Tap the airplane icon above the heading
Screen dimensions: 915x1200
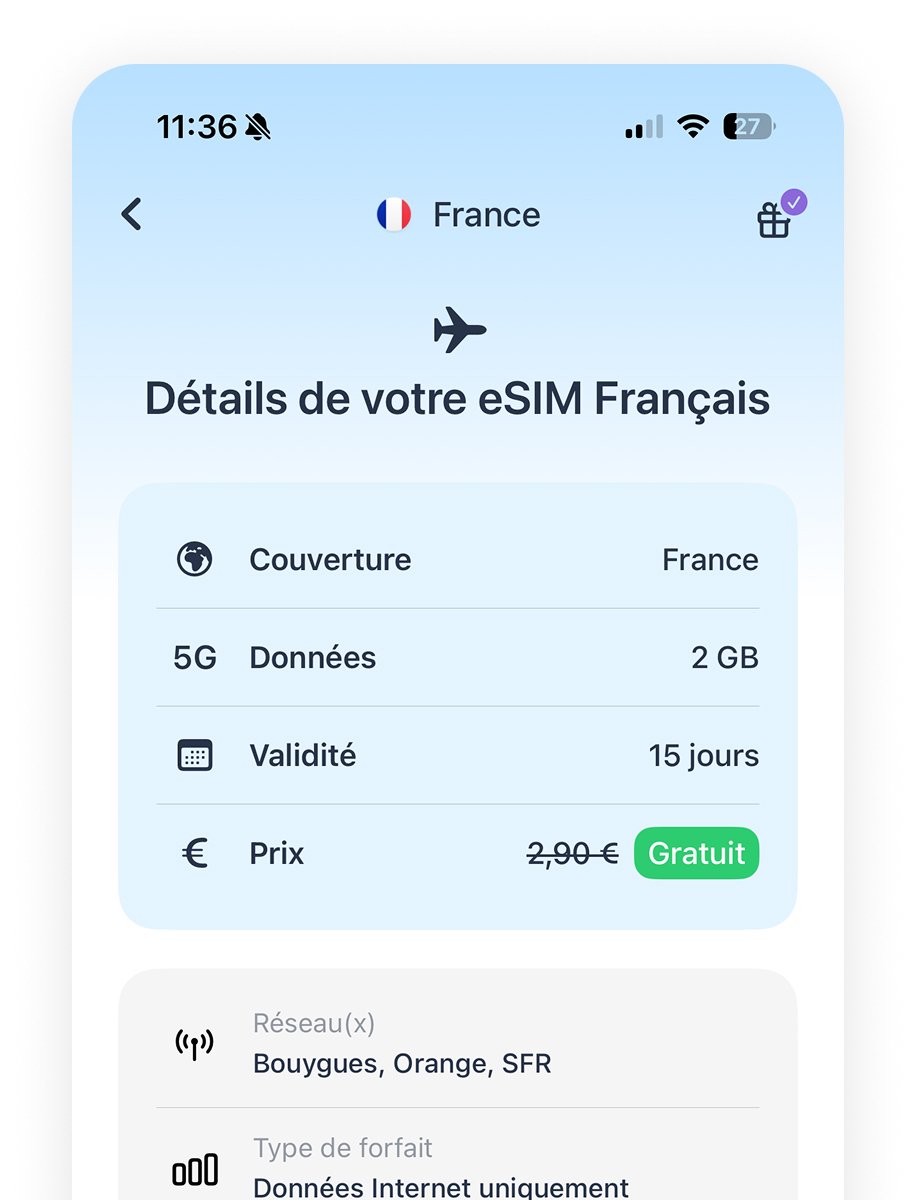click(459, 330)
